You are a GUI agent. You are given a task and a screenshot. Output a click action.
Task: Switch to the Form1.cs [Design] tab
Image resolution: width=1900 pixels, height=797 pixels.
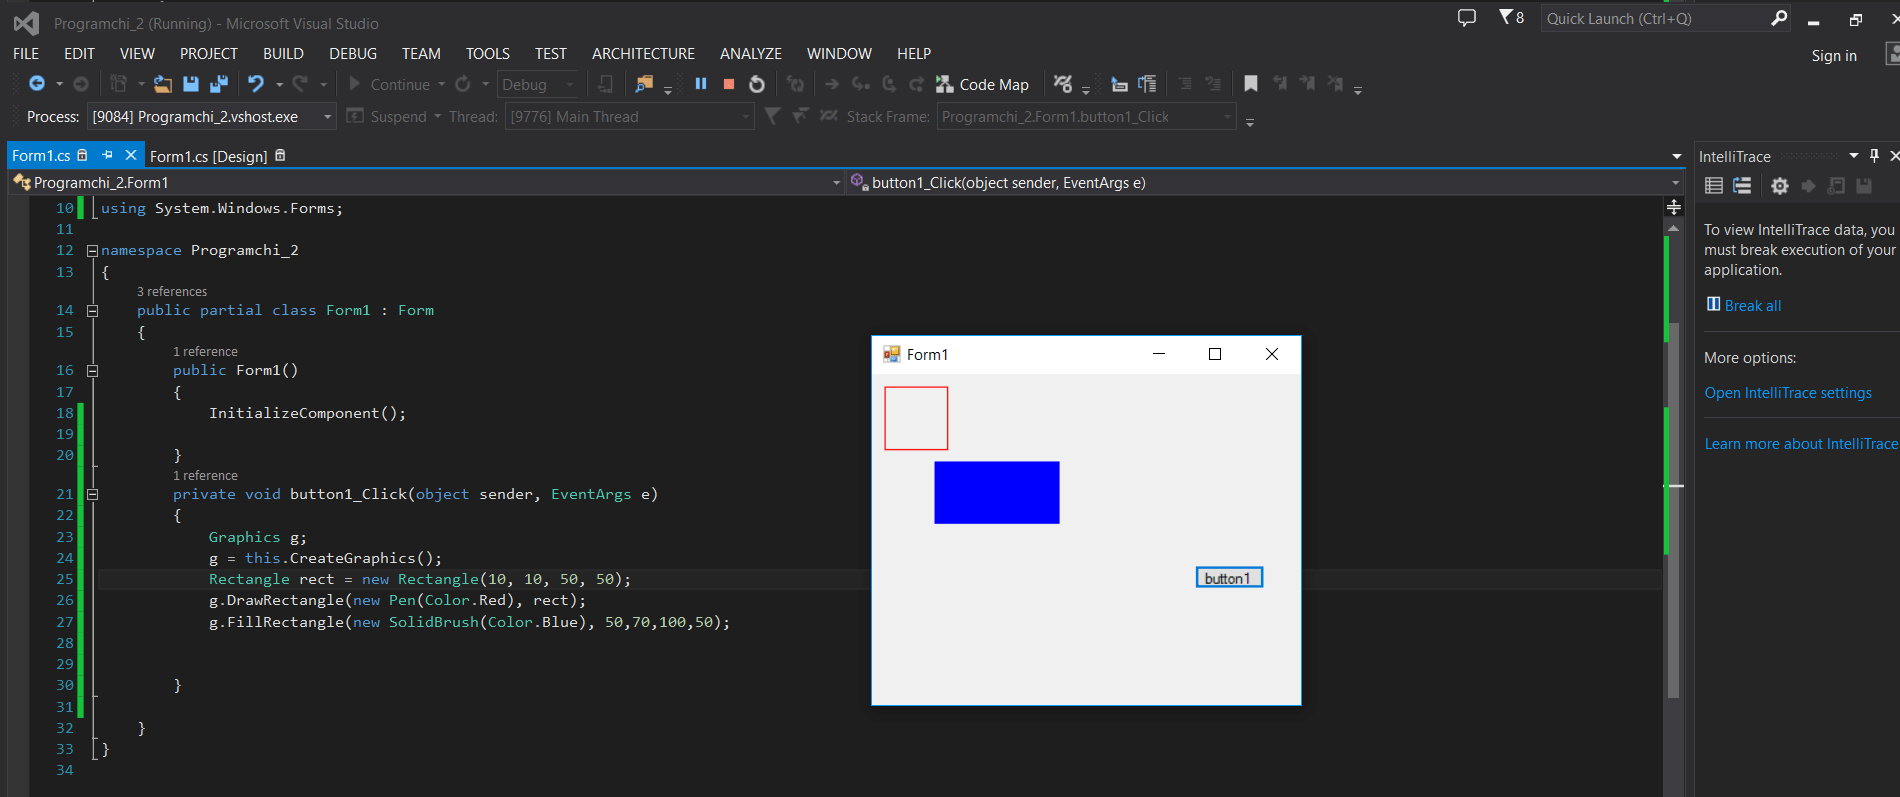click(x=209, y=156)
